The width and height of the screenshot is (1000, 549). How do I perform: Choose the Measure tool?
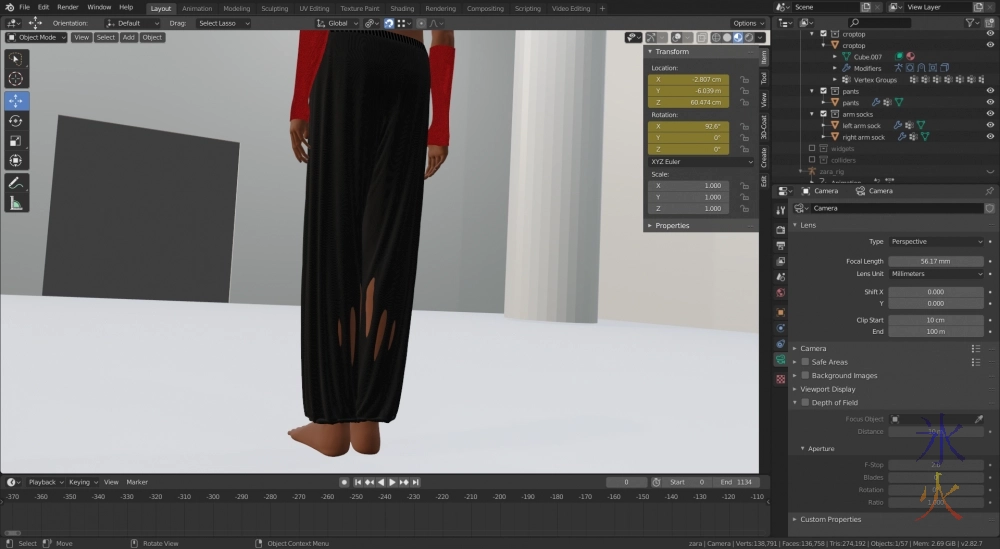tap(17, 204)
